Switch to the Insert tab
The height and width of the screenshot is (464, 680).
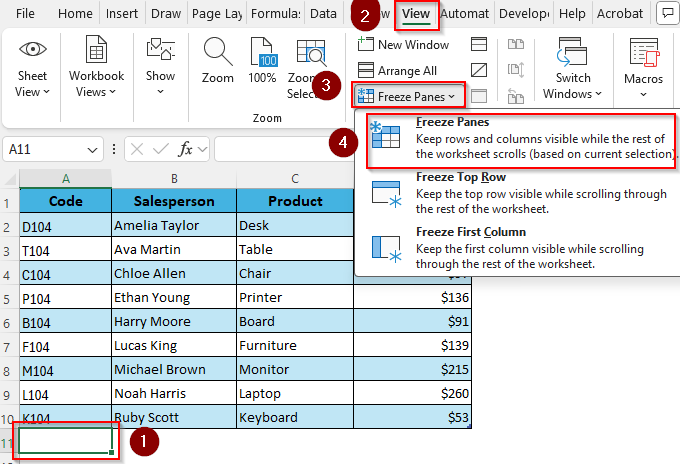[122, 13]
